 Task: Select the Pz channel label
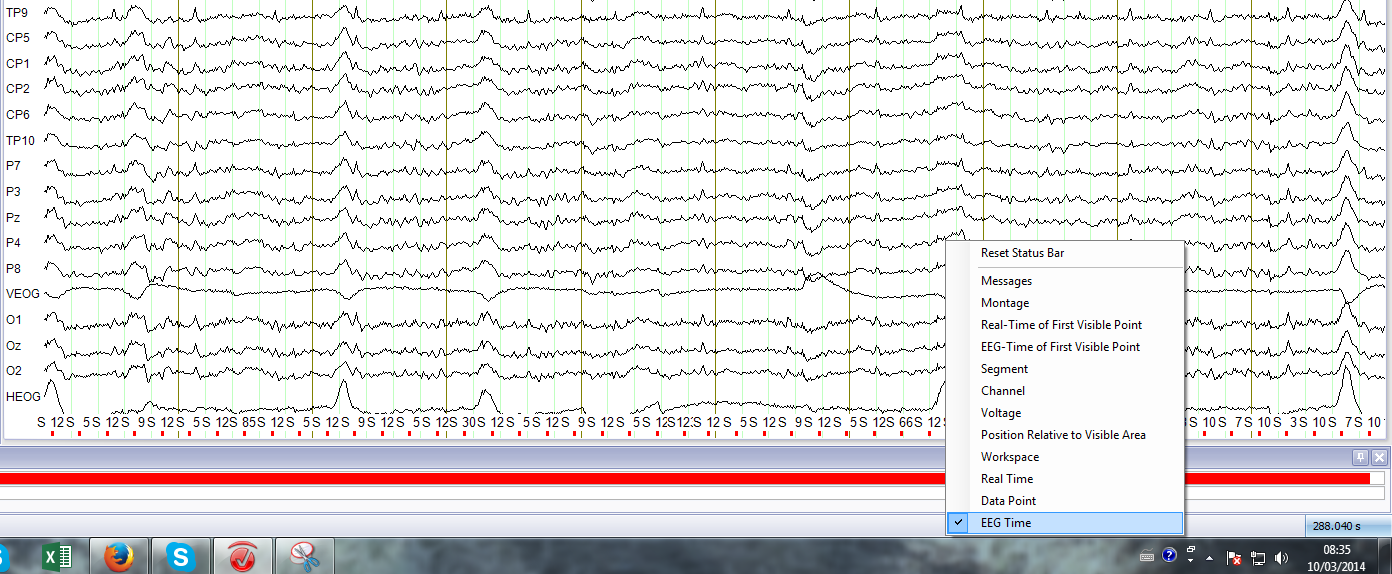click(x=13, y=217)
